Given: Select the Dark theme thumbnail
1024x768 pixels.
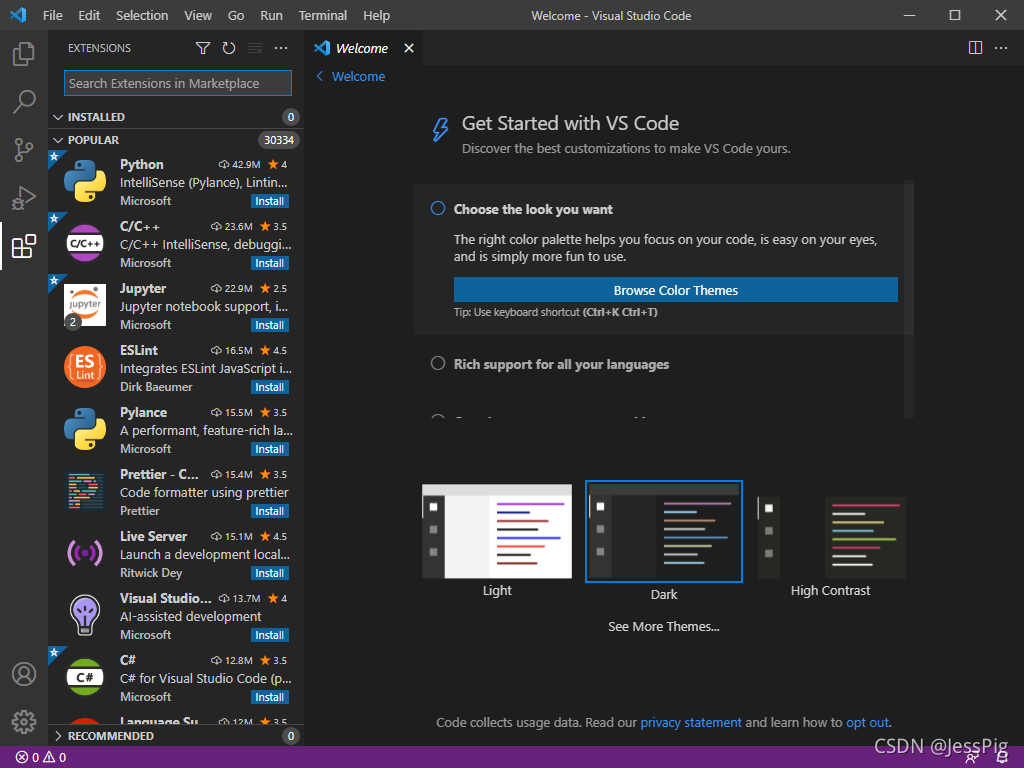Looking at the screenshot, I should (664, 532).
